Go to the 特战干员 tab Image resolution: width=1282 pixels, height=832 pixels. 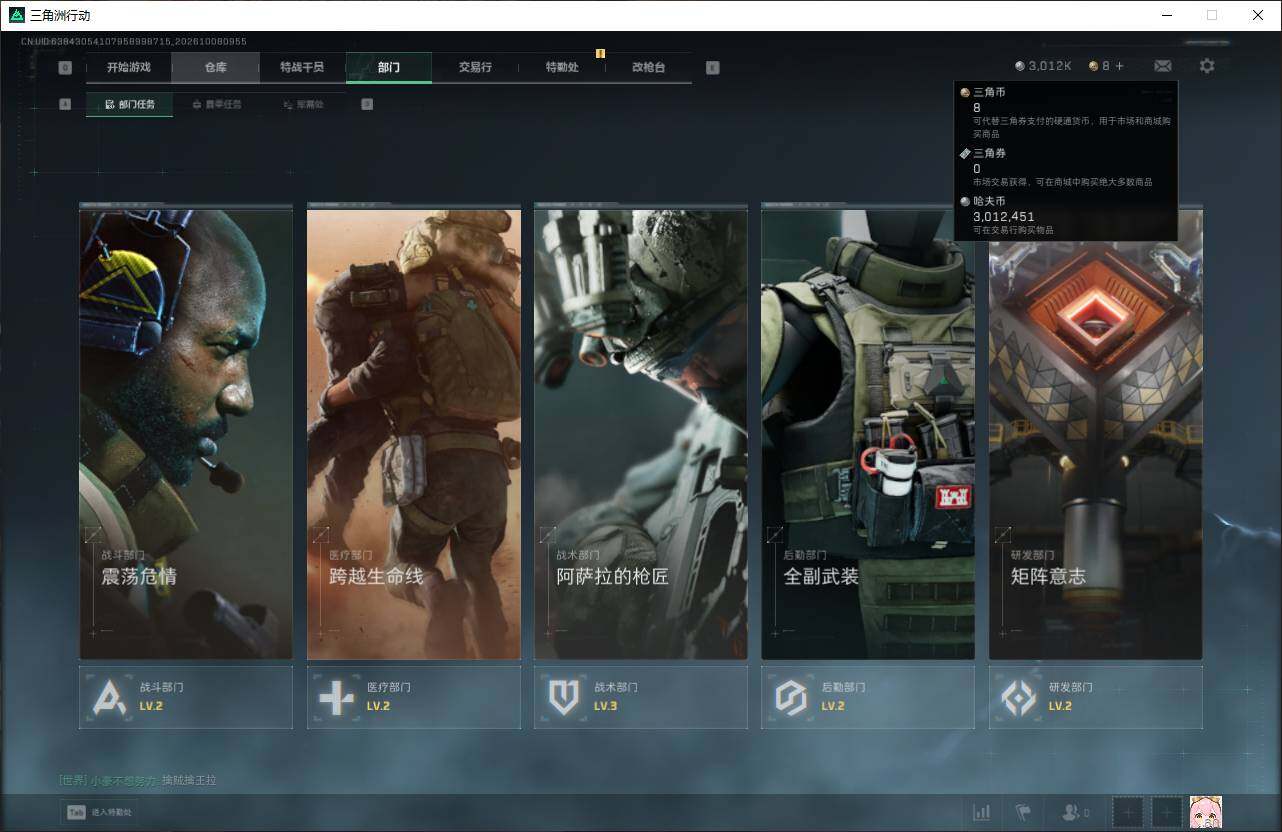(302, 67)
